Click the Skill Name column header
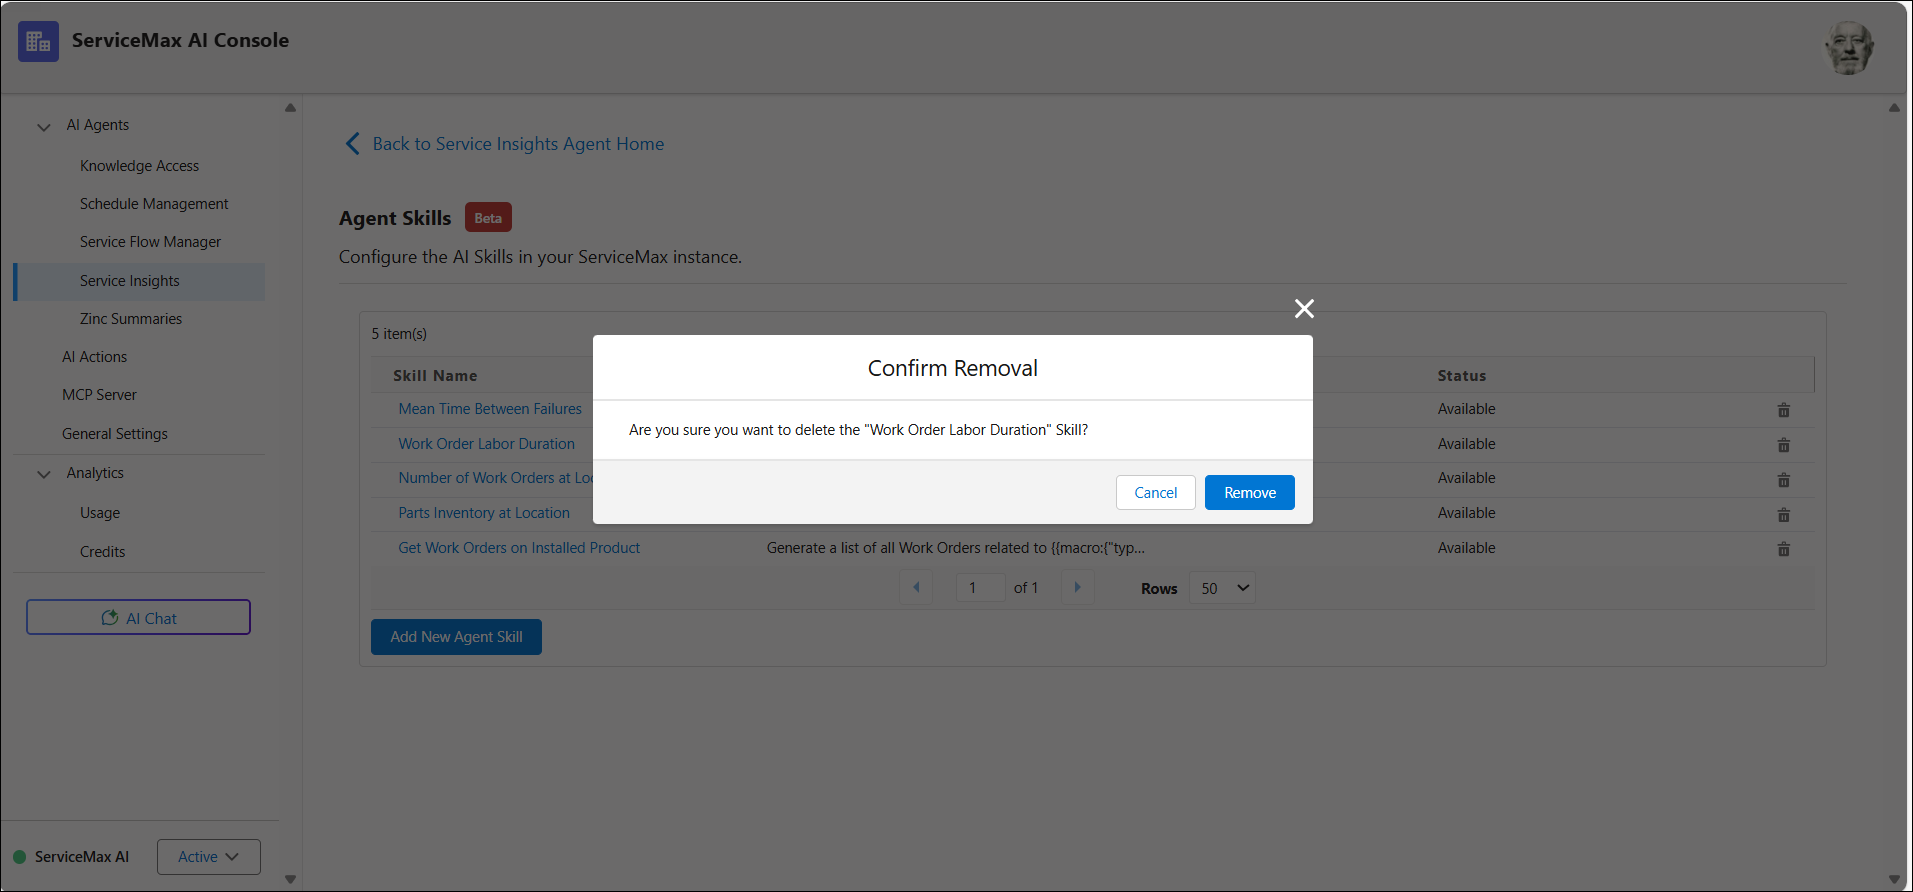The height and width of the screenshot is (892, 1913). pos(435,376)
